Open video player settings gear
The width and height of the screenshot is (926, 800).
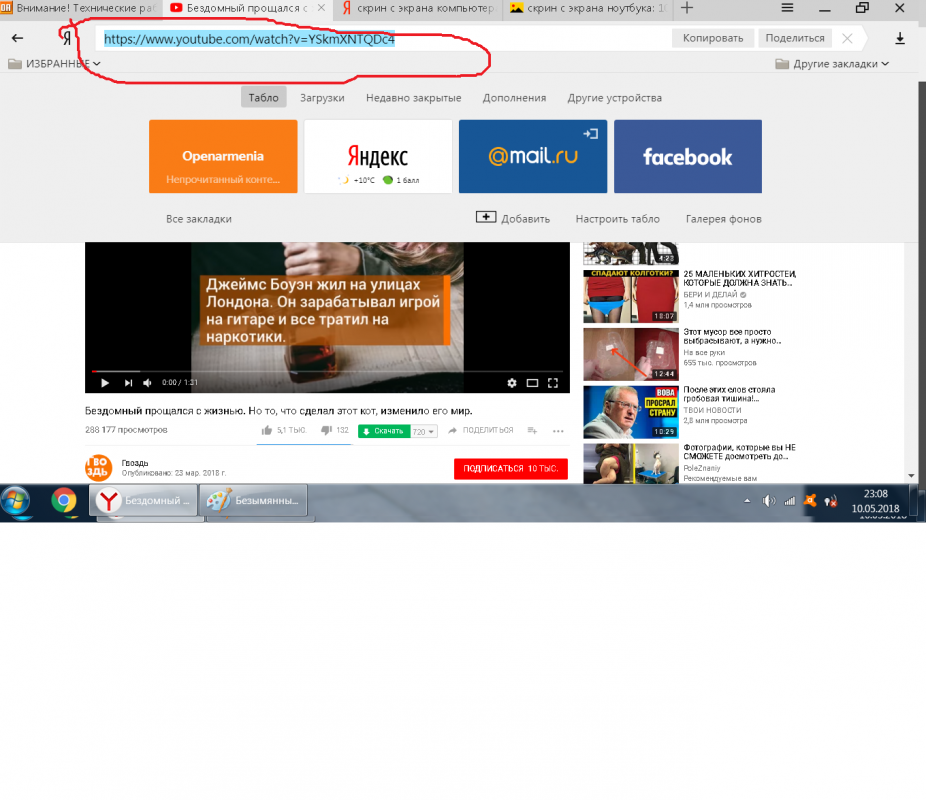[512, 383]
